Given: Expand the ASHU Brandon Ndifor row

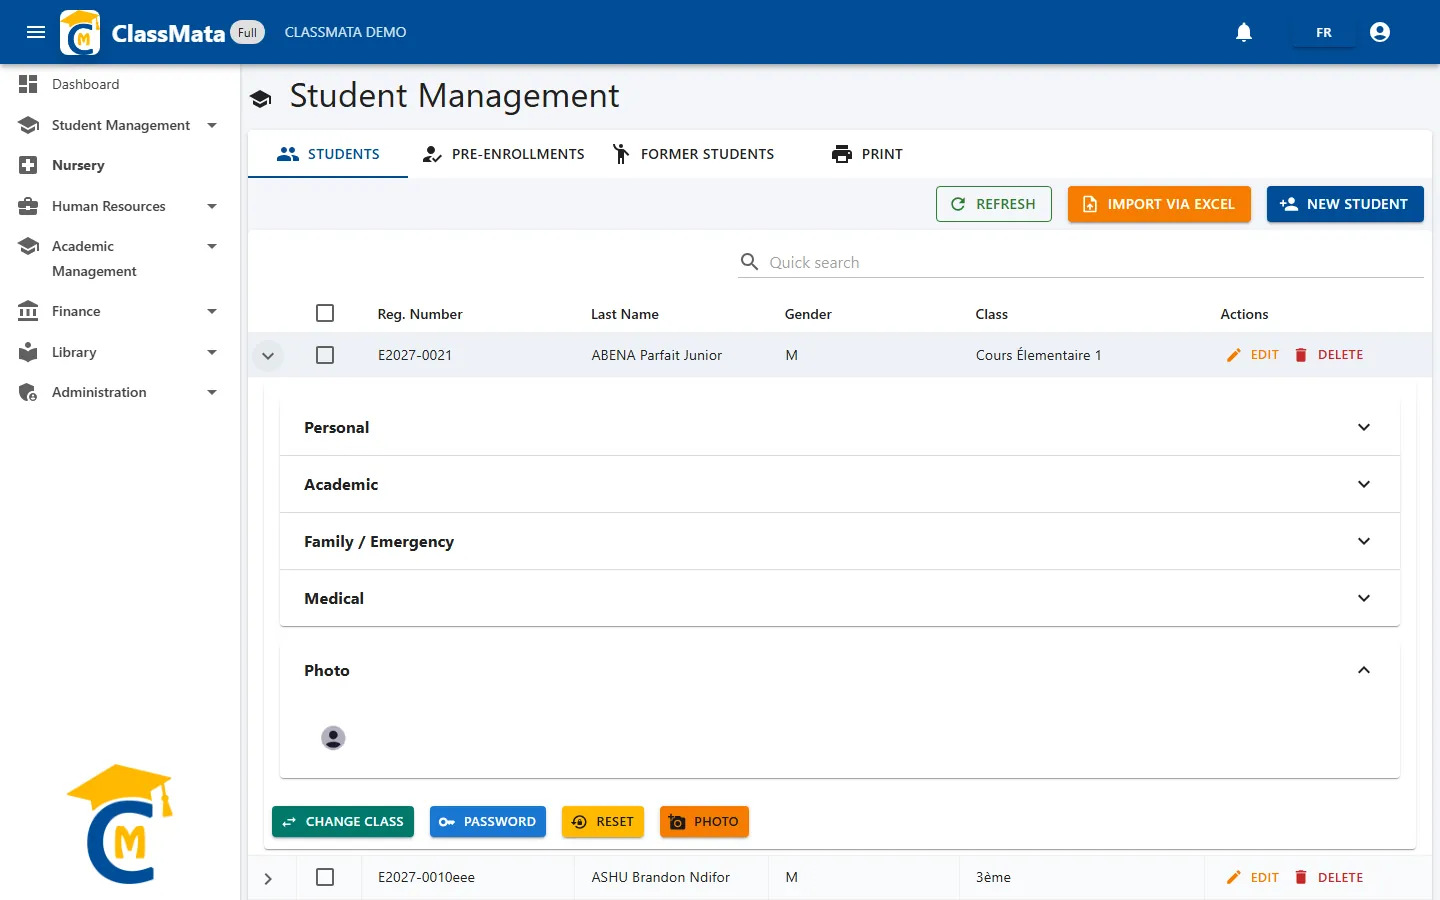Looking at the screenshot, I should click(x=268, y=878).
